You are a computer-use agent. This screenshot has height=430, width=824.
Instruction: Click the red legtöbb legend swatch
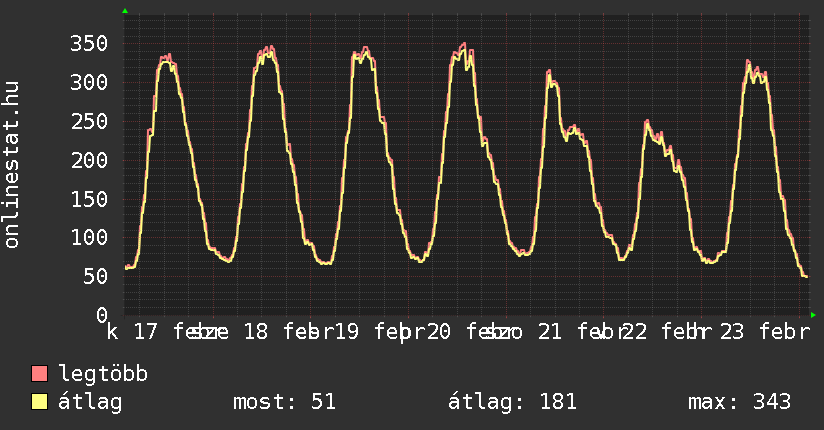[40, 374]
